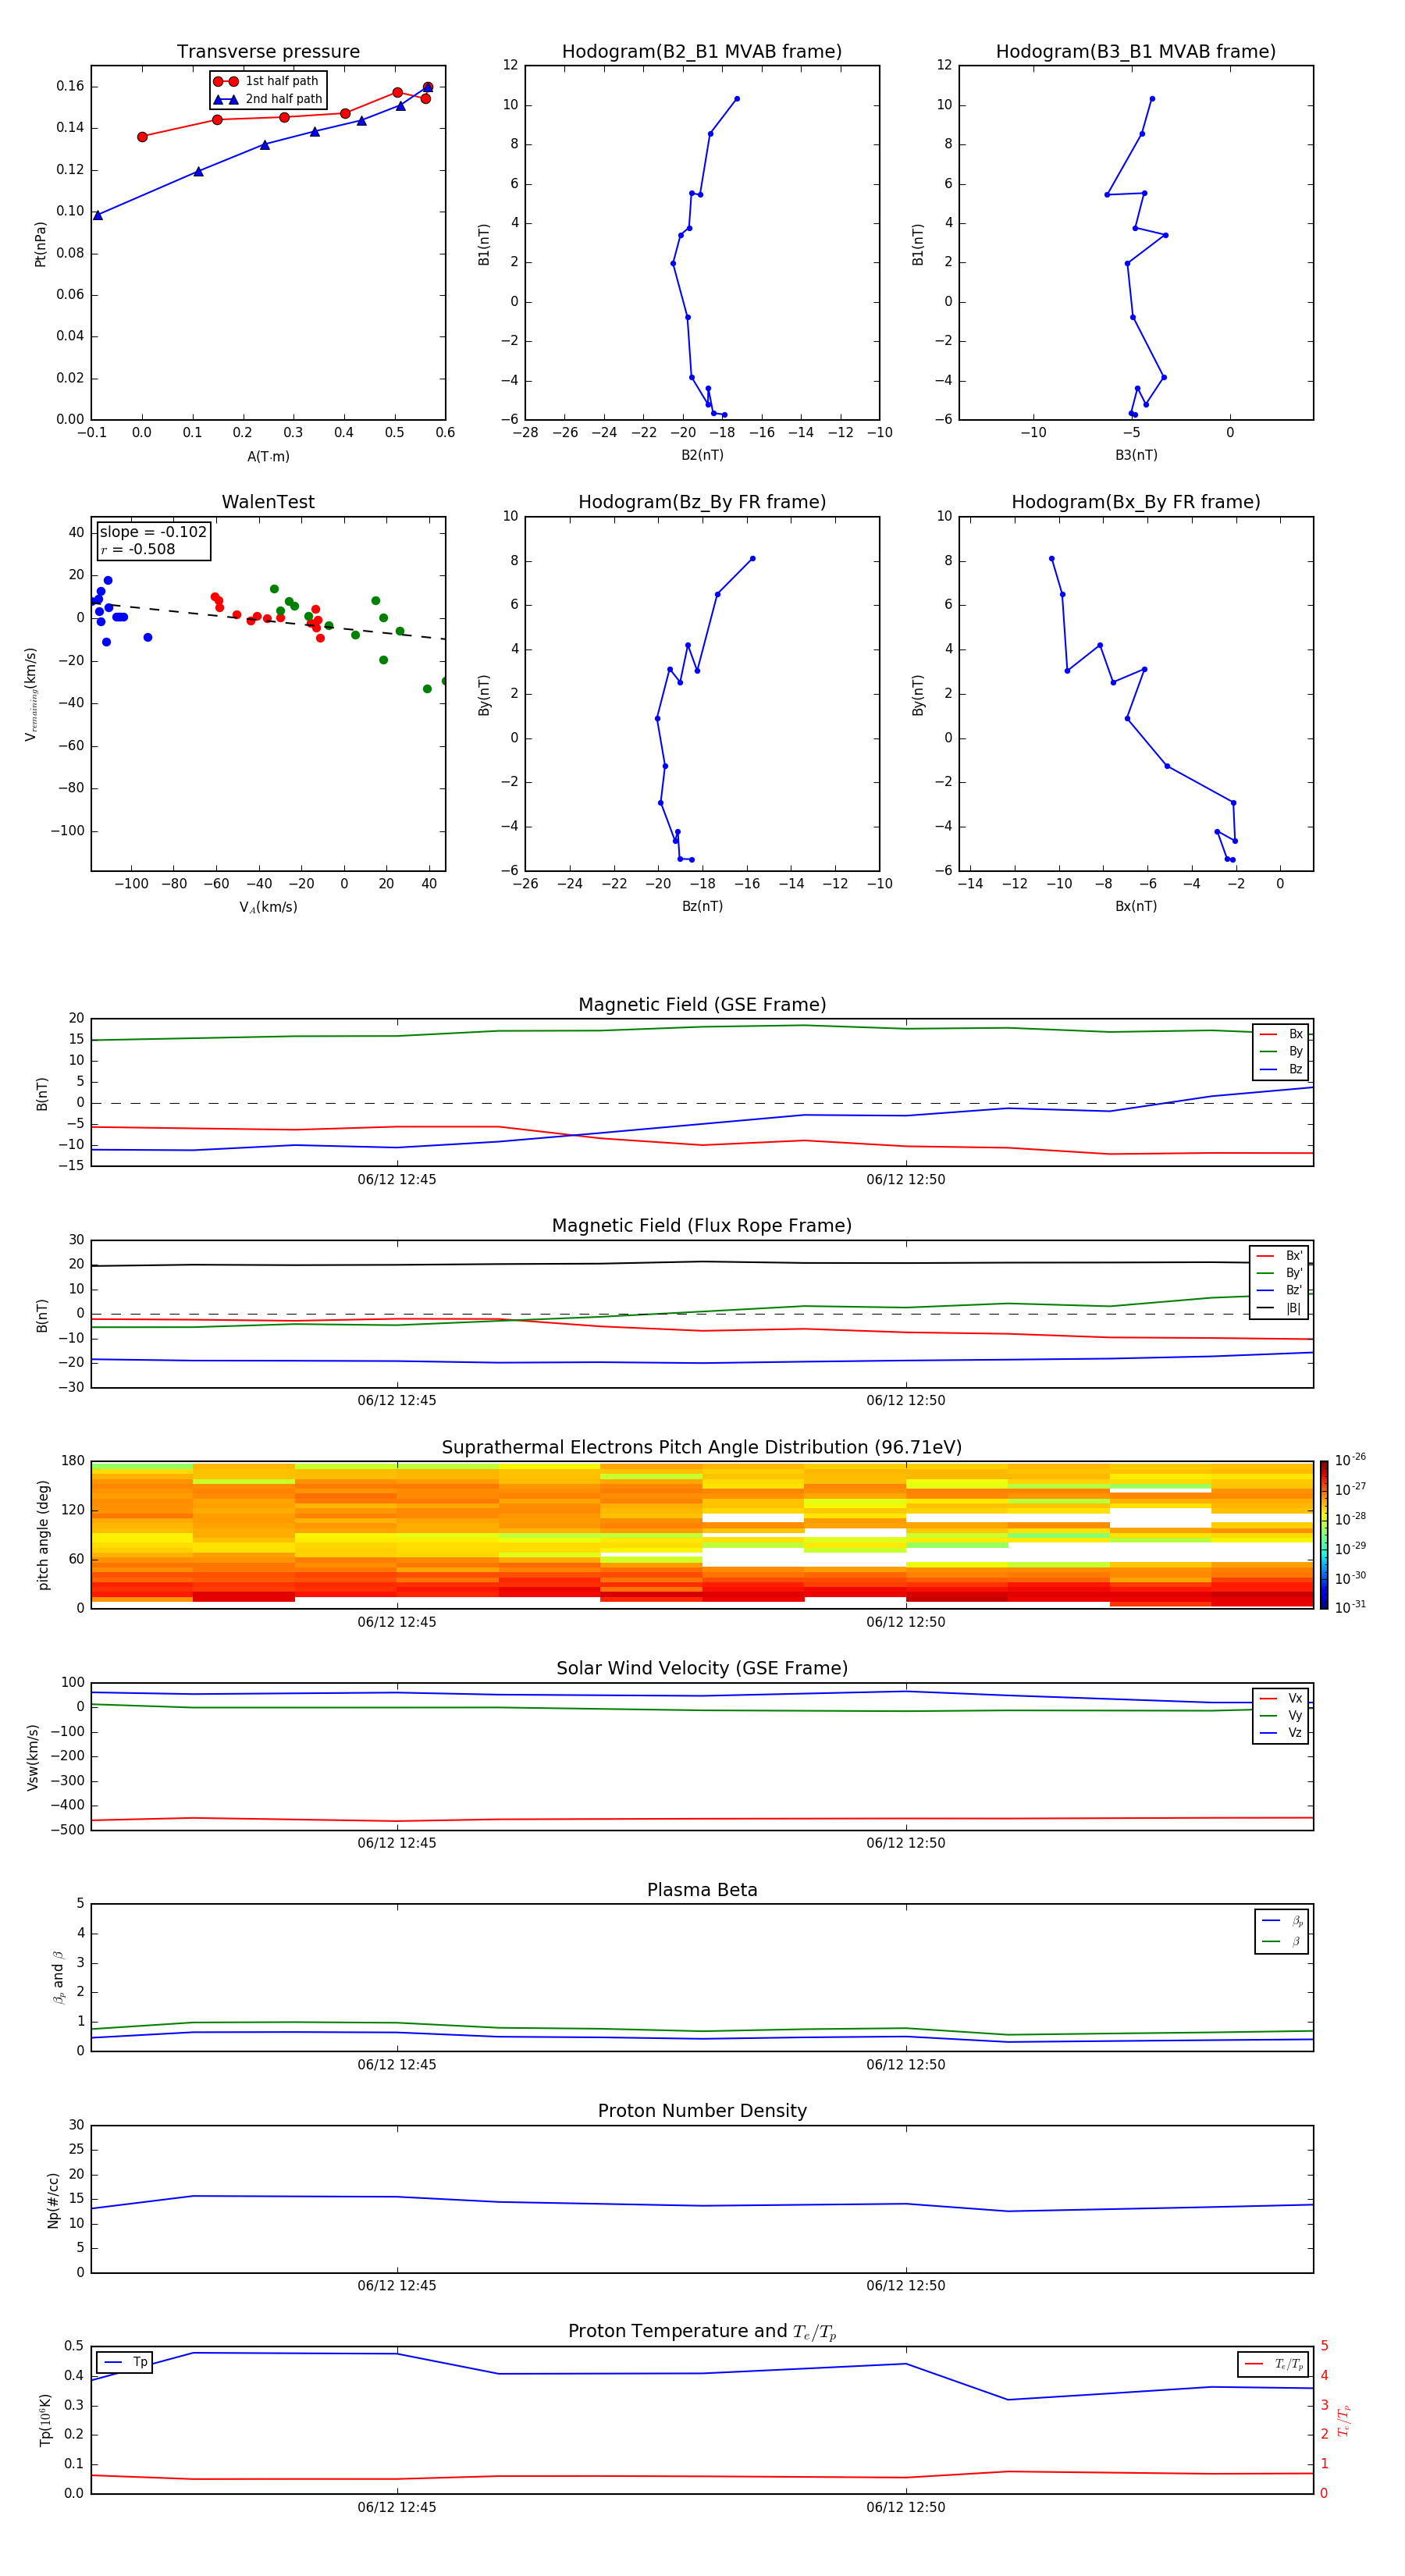The height and width of the screenshot is (2576, 1405).
Task: Click the pitch angle distribution heatmap
Action: coord(702,1535)
